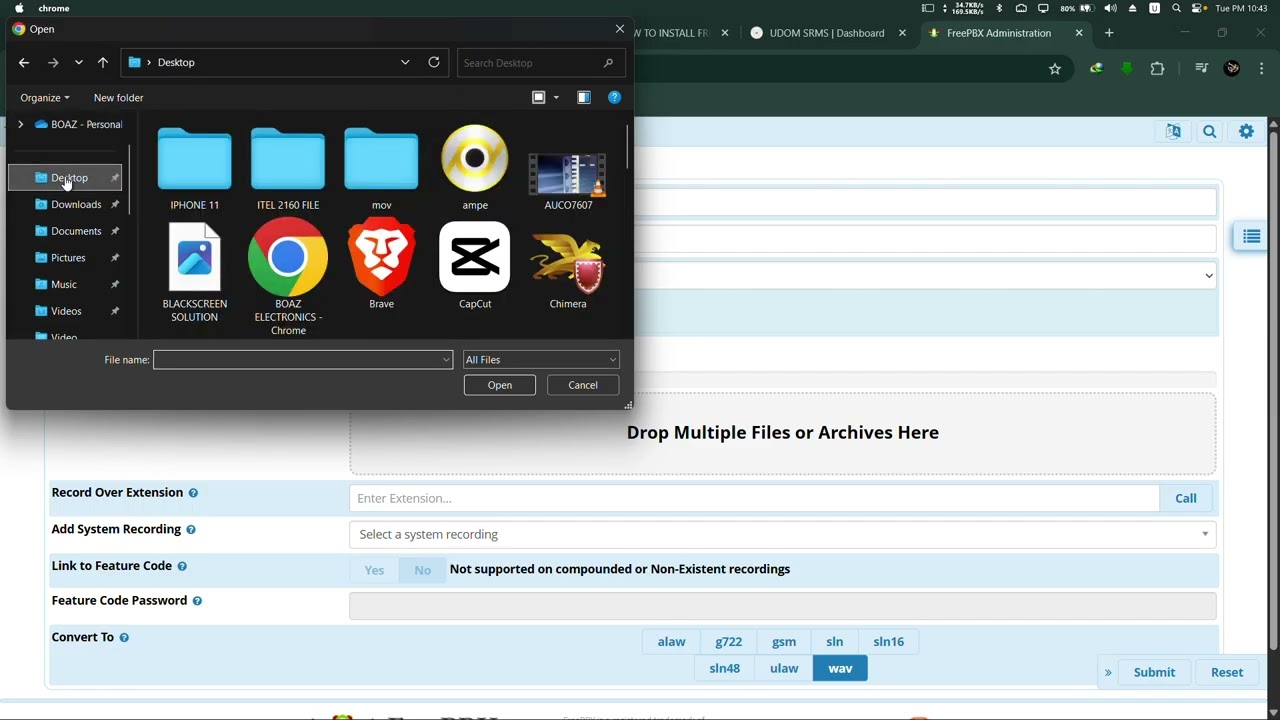Toggle ulaw conversion format

pyautogui.click(x=784, y=669)
